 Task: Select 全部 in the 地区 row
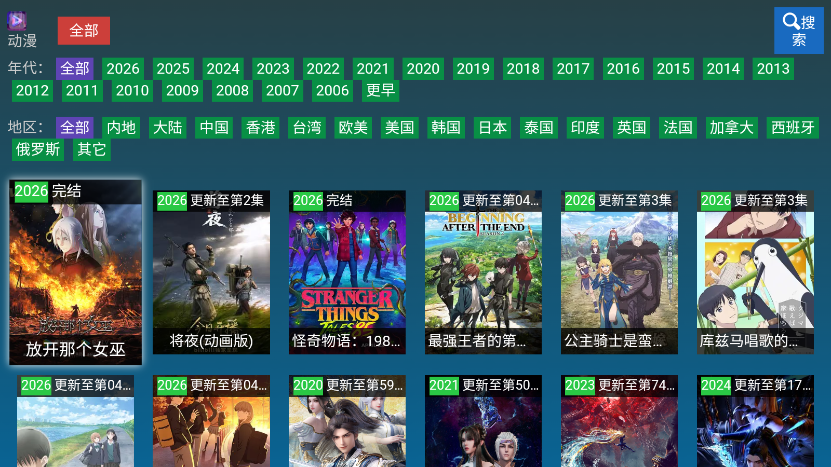click(75, 128)
